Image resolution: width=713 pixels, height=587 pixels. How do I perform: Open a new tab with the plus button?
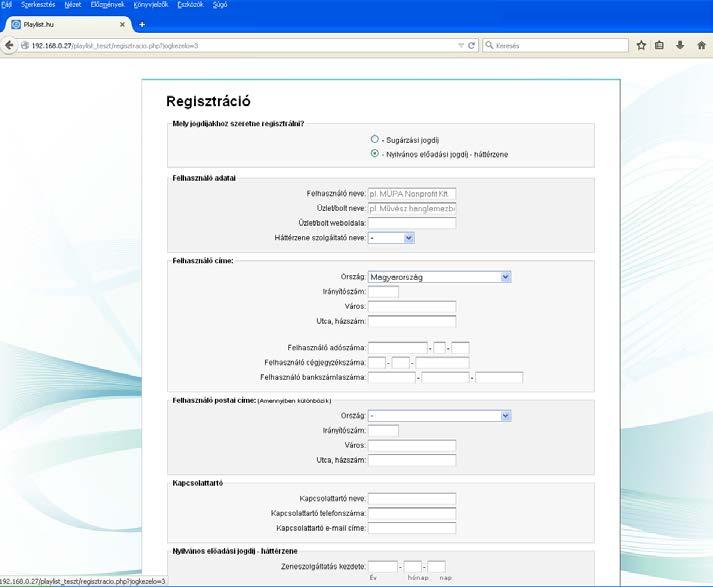point(142,25)
